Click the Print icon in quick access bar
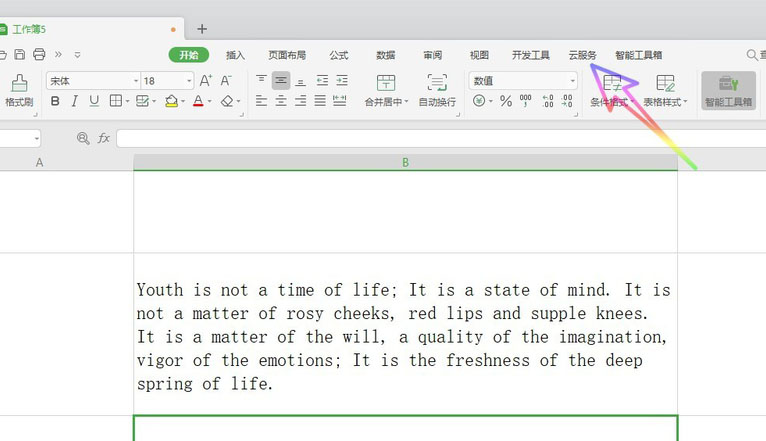 (x=39, y=54)
